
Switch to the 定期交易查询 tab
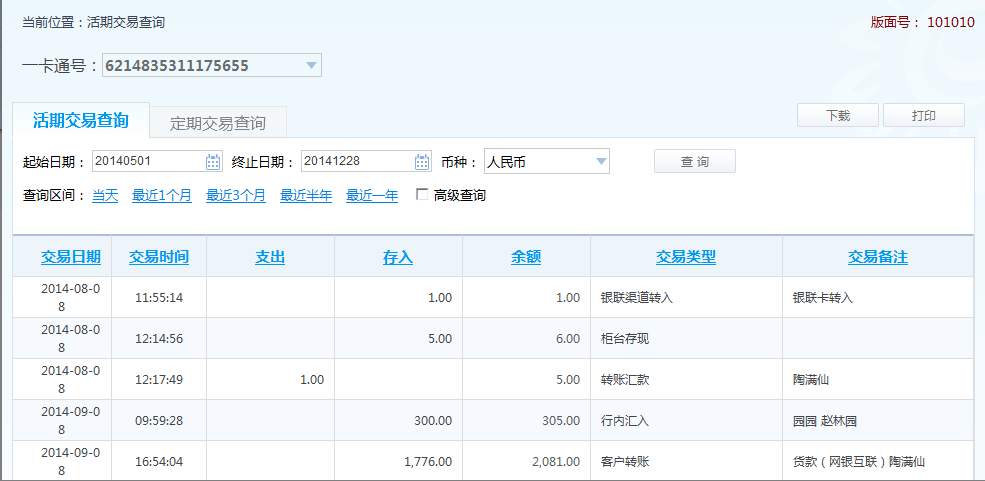[218, 123]
